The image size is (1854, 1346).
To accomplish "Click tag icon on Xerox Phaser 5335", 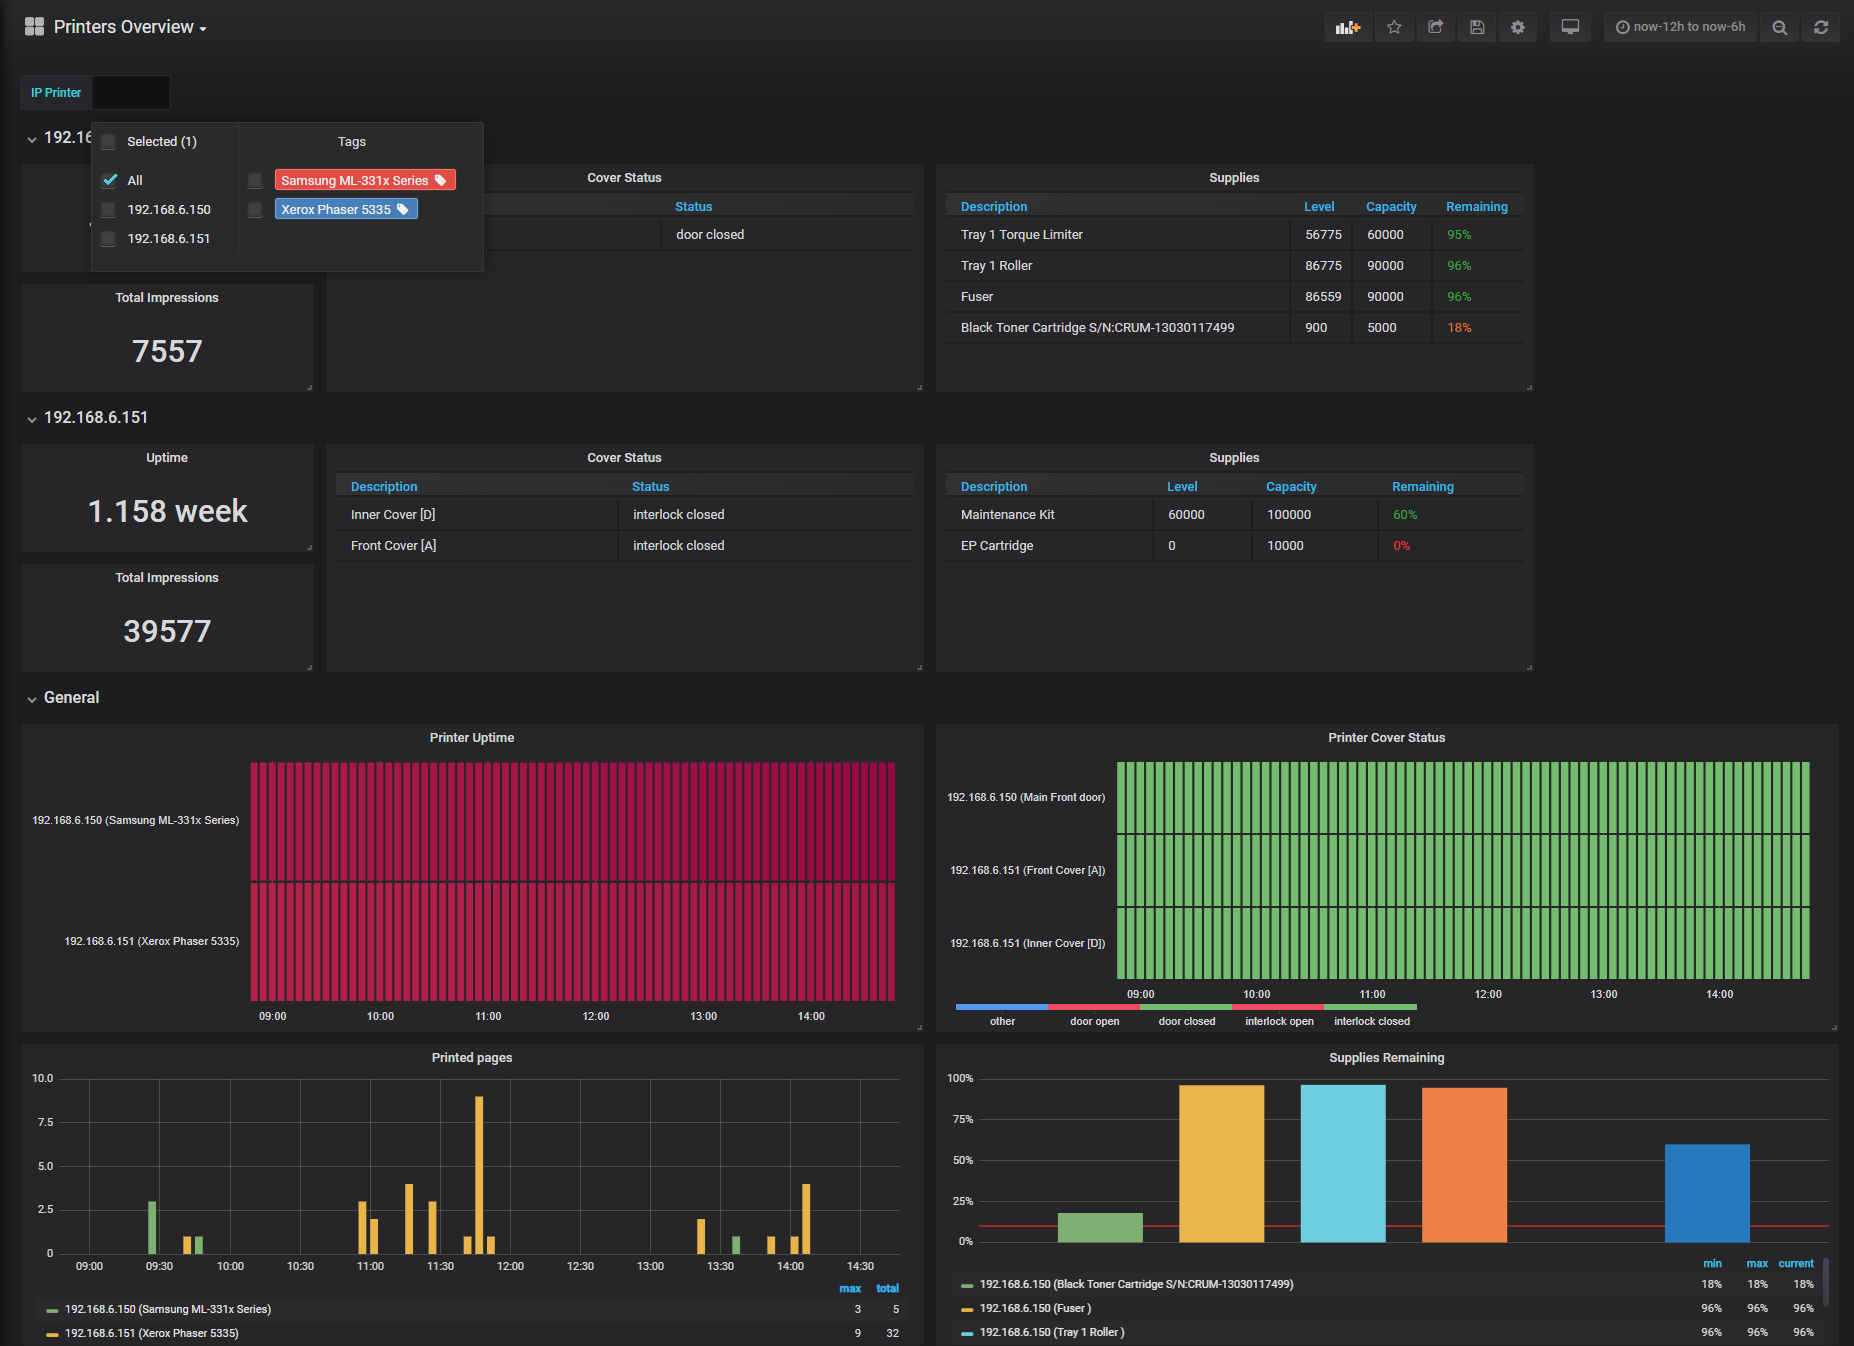I will [x=403, y=209].
